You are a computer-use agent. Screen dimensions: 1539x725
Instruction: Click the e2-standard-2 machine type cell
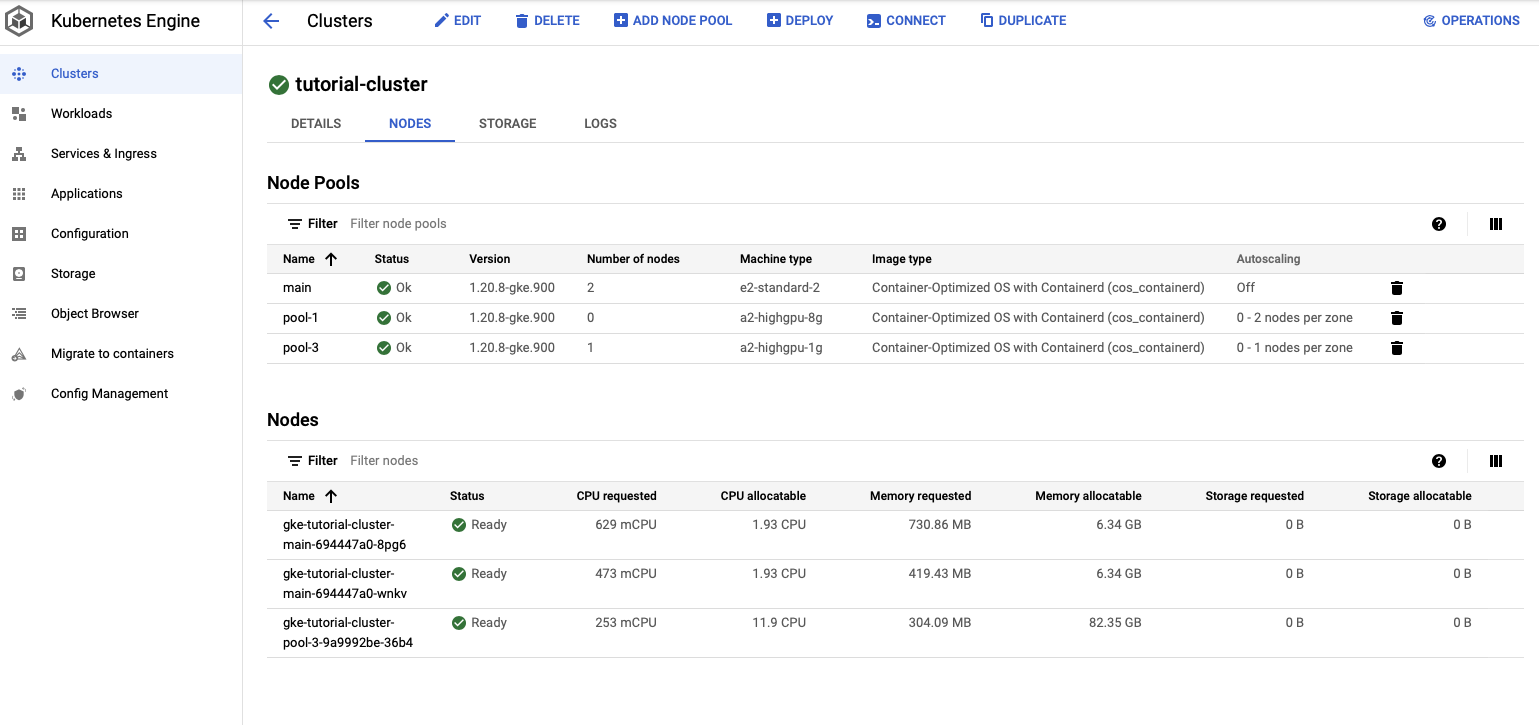(780, 288)
